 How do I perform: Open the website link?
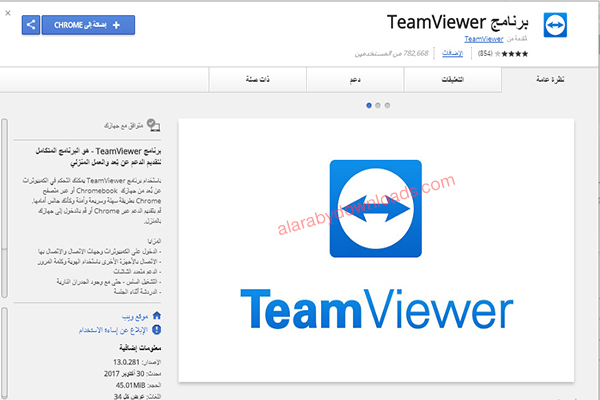click(x=135, y=317)
